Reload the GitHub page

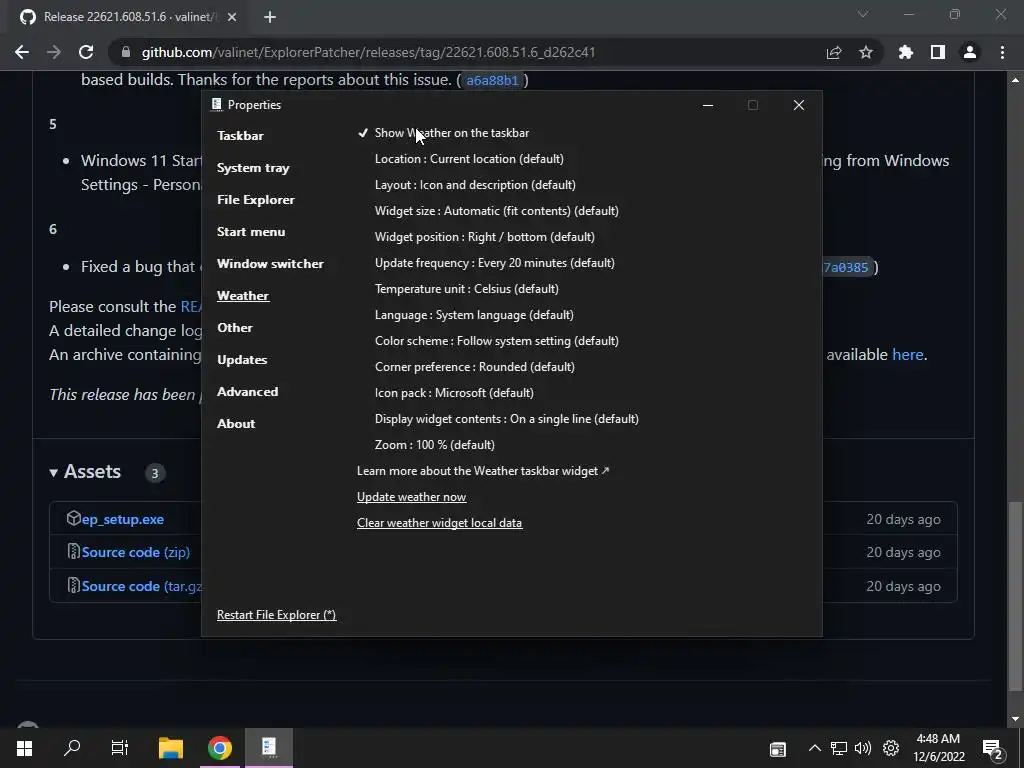click(86, 52)
